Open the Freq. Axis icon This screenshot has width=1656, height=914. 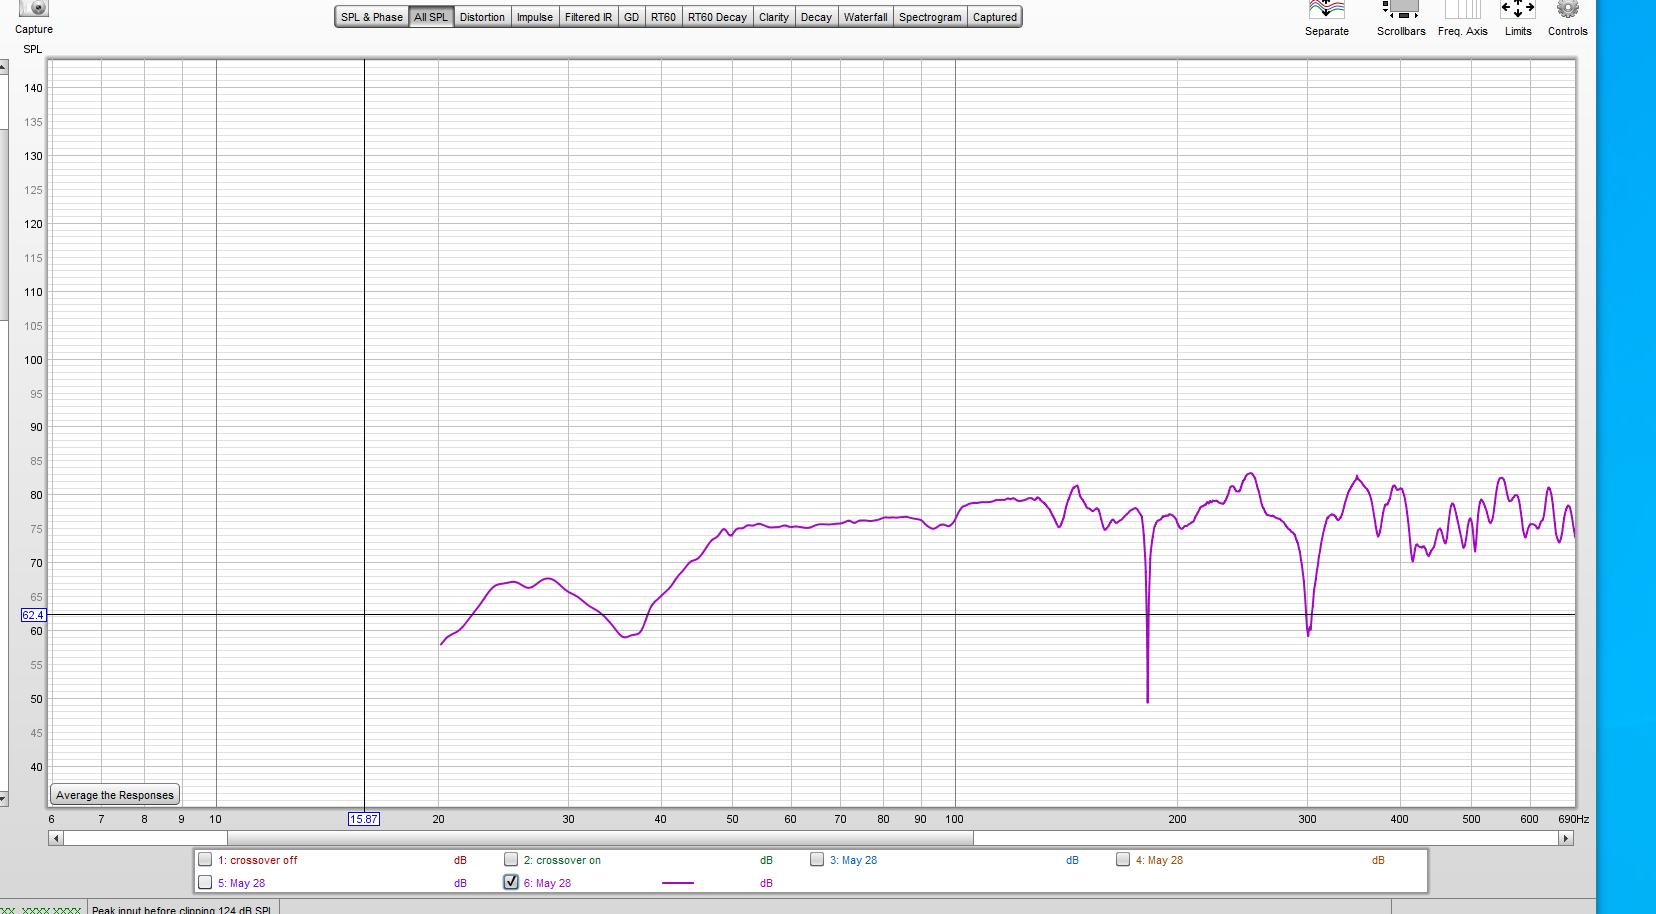1462,10
